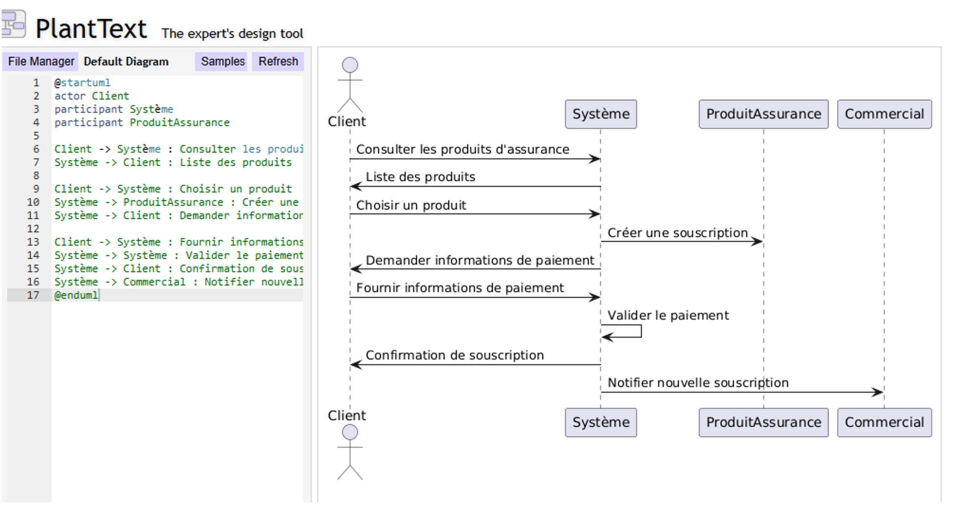The height and width of the screenshot is (527, 968).
Task: Click the PlantText title text
Action: point(91,29)
